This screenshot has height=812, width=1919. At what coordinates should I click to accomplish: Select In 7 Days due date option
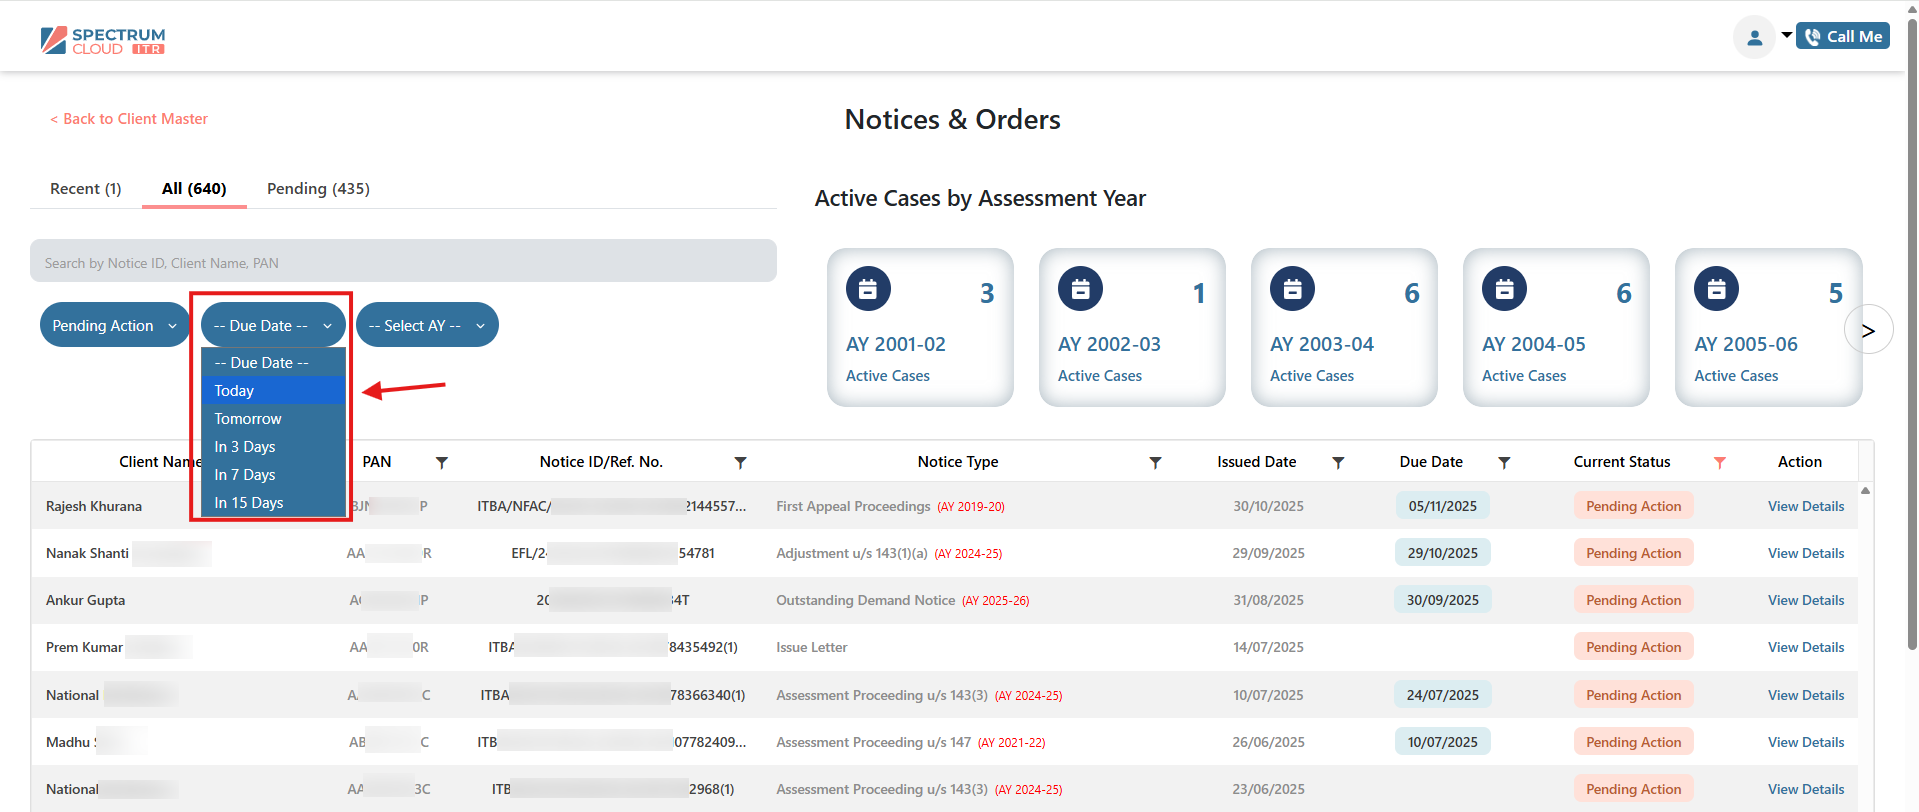coord(272,475)
